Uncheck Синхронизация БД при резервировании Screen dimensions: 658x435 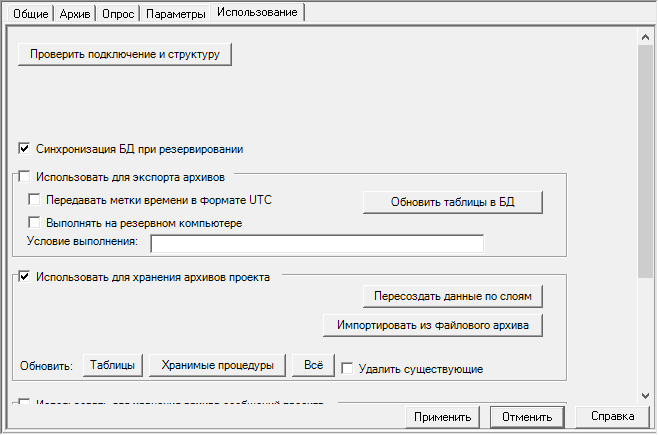coord(24,148)
